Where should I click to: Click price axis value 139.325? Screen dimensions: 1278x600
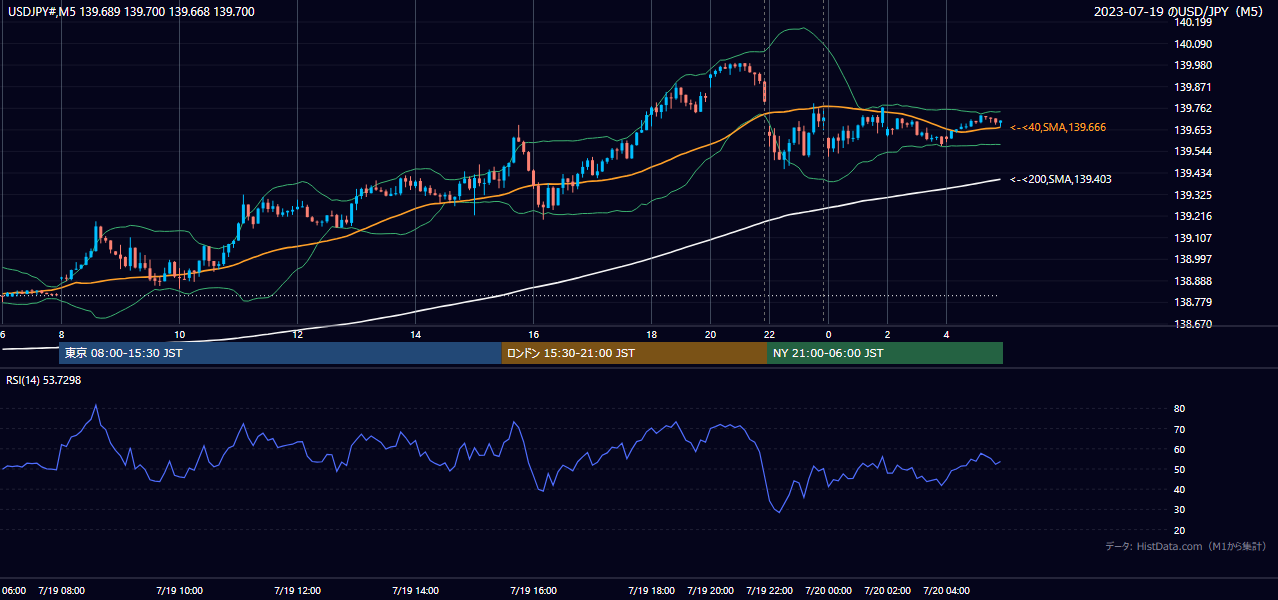point(1194,195)
